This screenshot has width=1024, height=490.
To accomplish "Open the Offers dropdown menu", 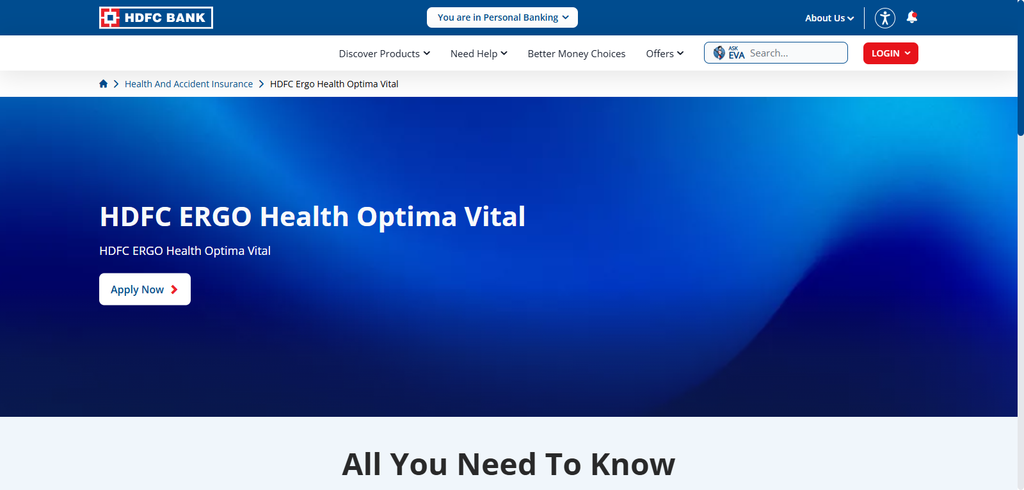I will point(665,54).
